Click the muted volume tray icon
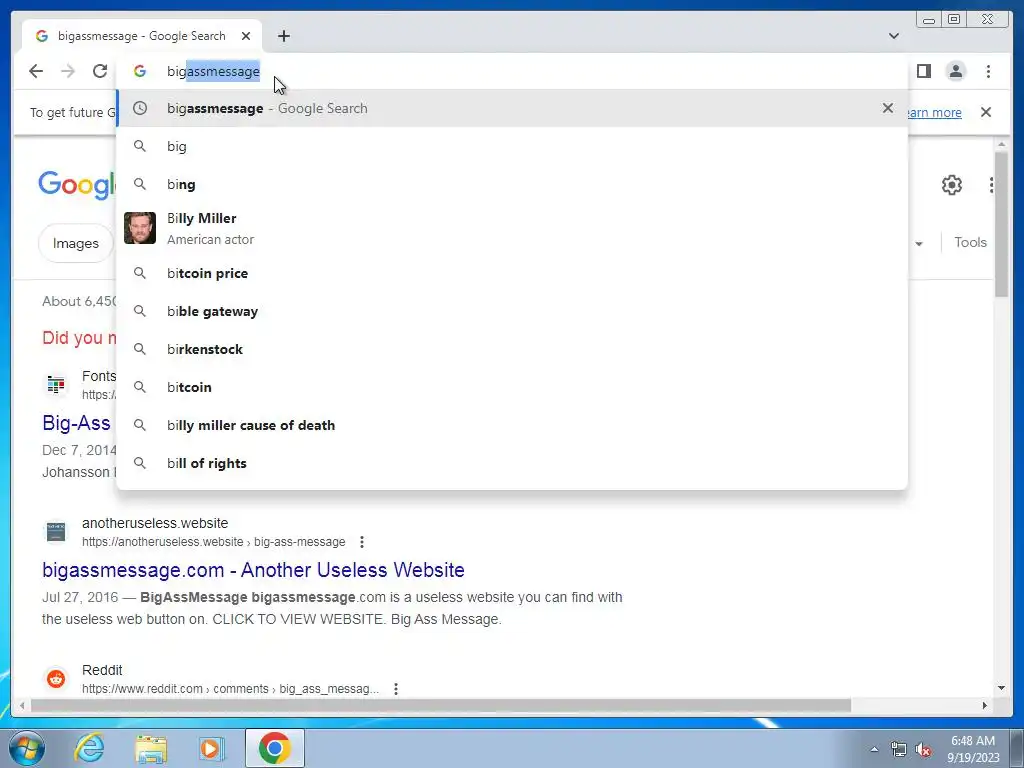Screen dimensions: 1024x768 point(923,750)
